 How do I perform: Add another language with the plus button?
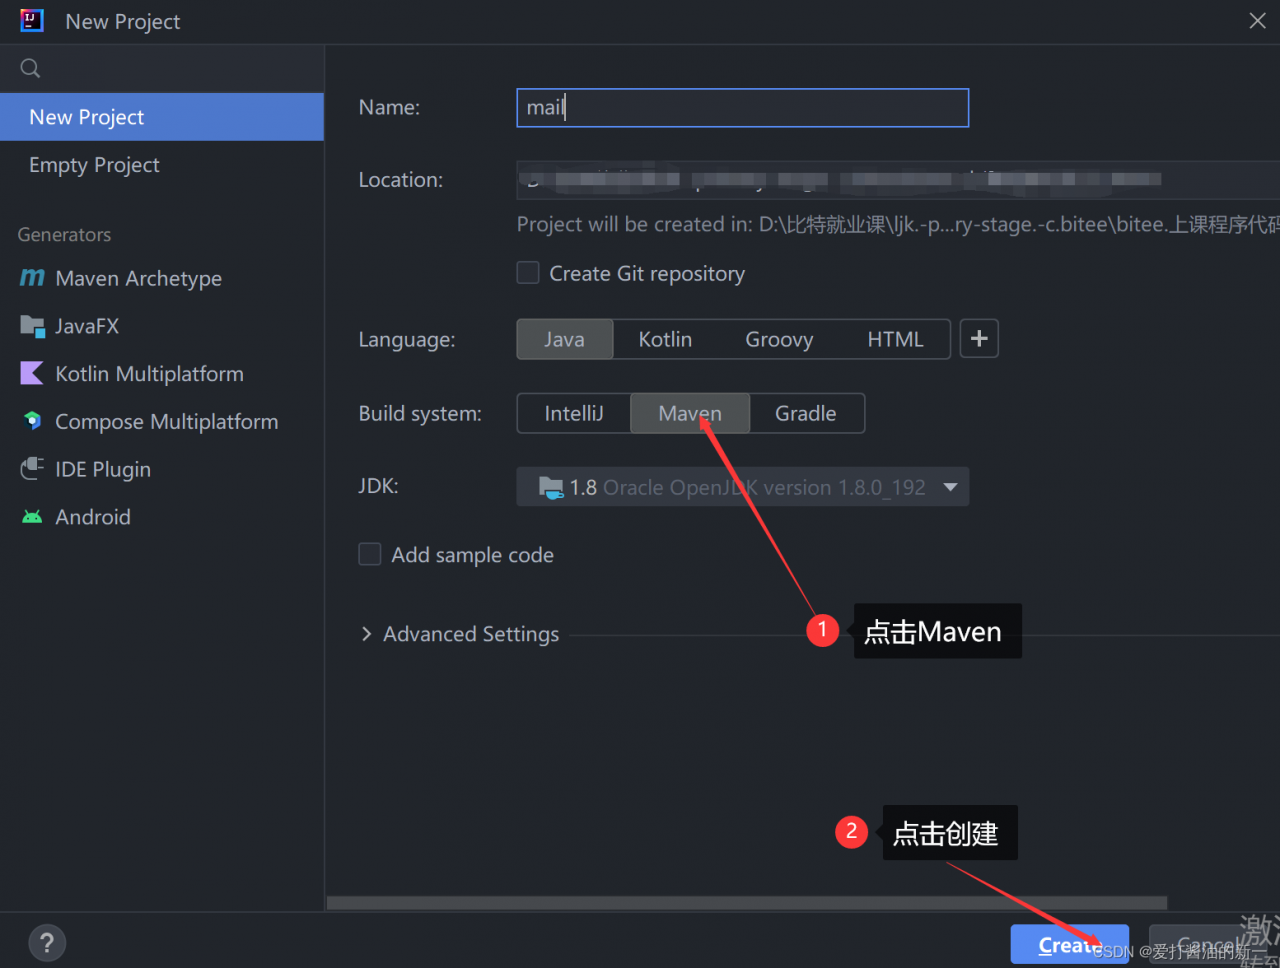[979, 339]
